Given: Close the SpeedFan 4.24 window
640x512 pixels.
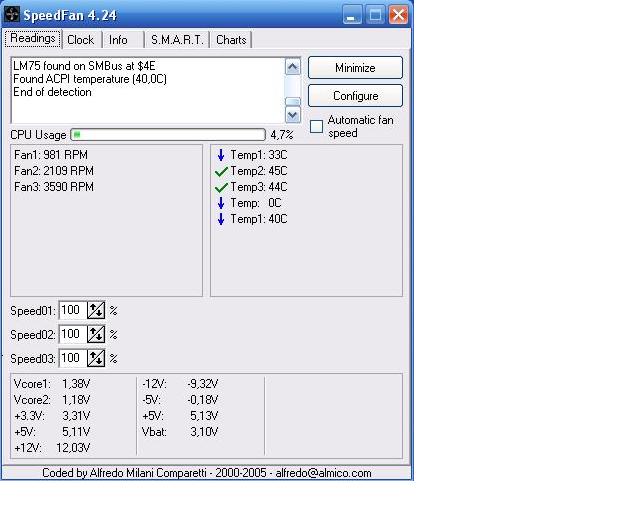Looking at the screenshot, I should coord(398,15).
